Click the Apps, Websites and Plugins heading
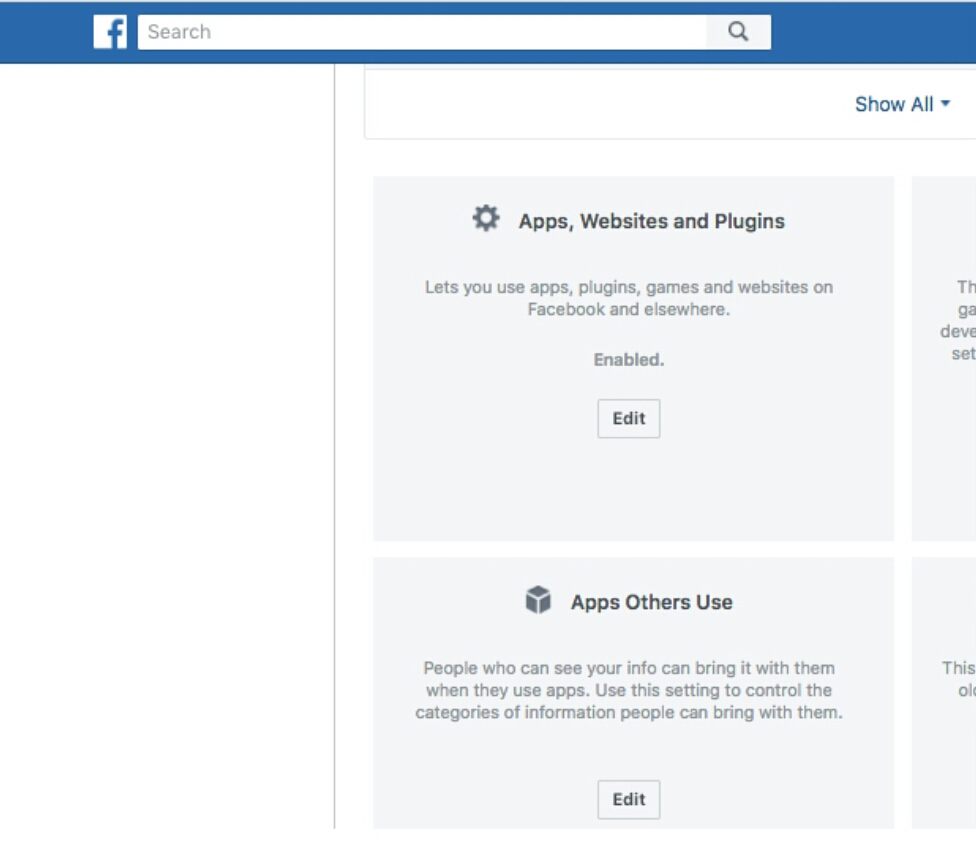The width and height of the screenshot is (976, 858). click(x=652, y=221)
